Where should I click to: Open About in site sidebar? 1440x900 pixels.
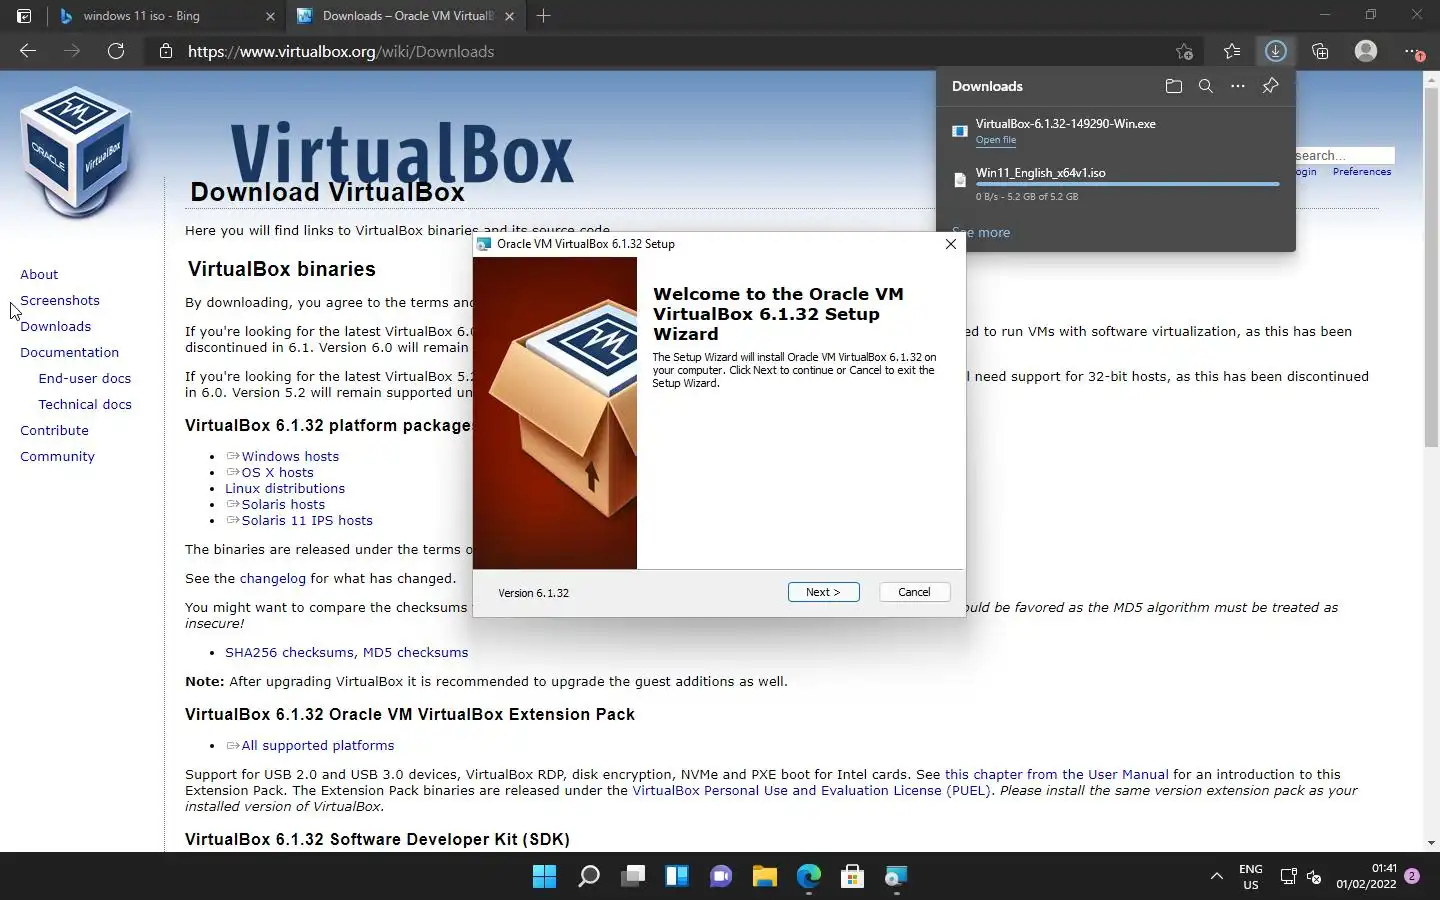(x=39, y=274)
